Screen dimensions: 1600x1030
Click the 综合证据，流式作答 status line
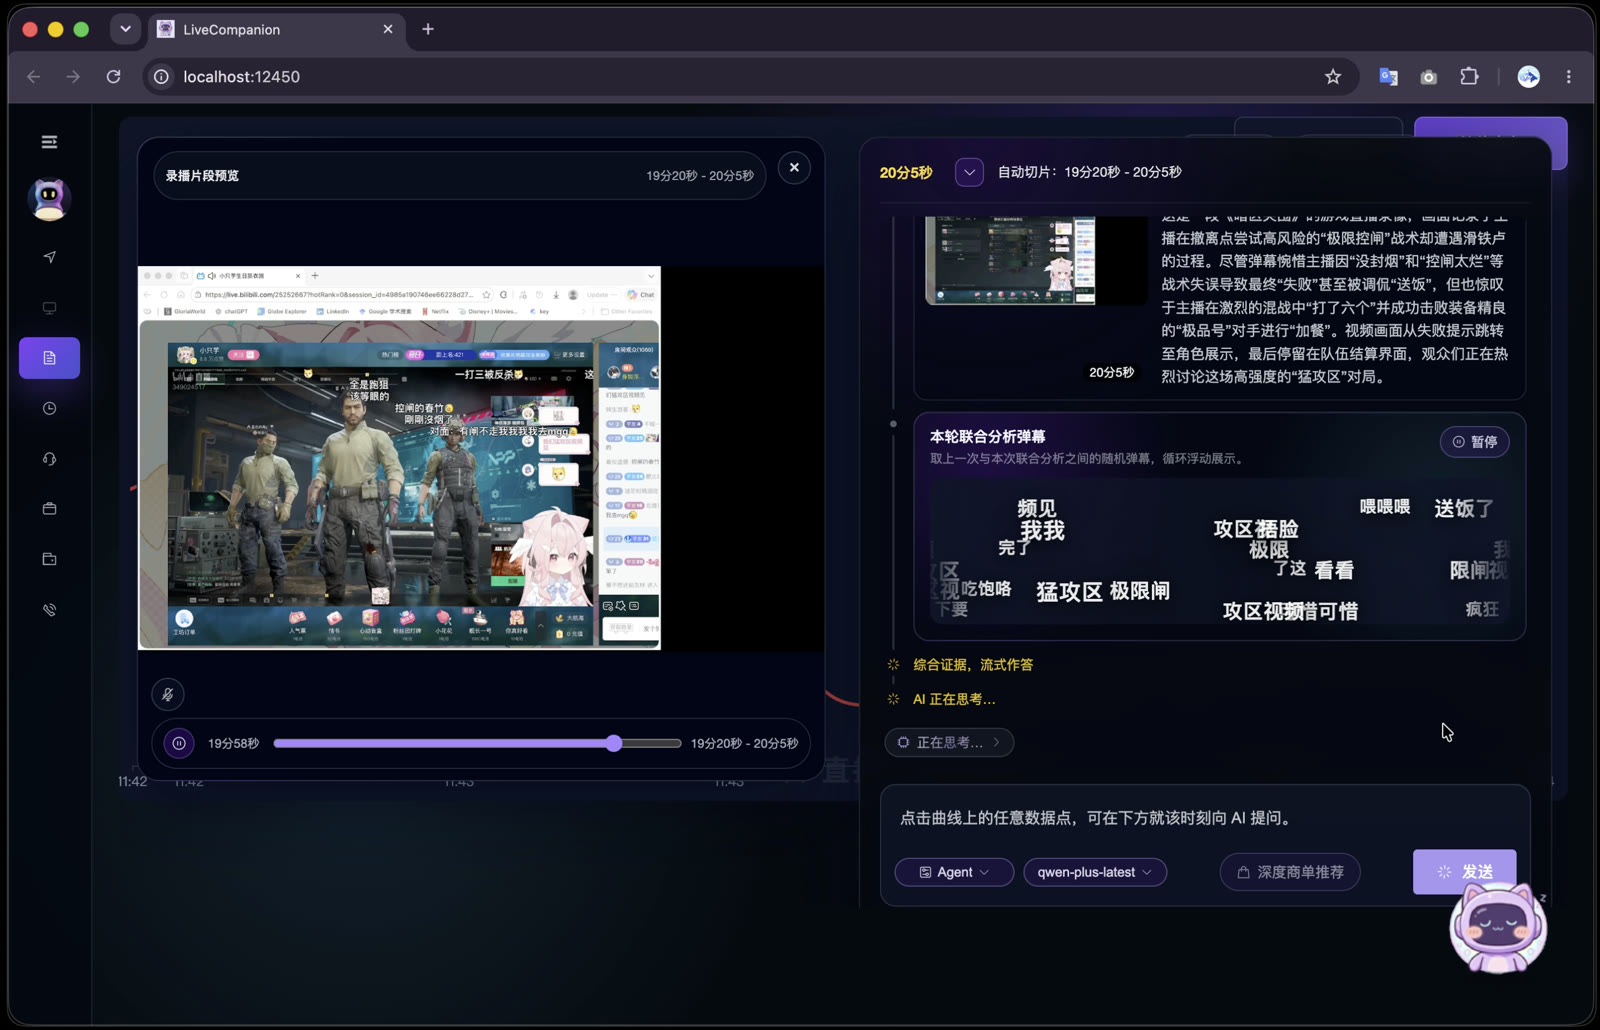point(973,664)
